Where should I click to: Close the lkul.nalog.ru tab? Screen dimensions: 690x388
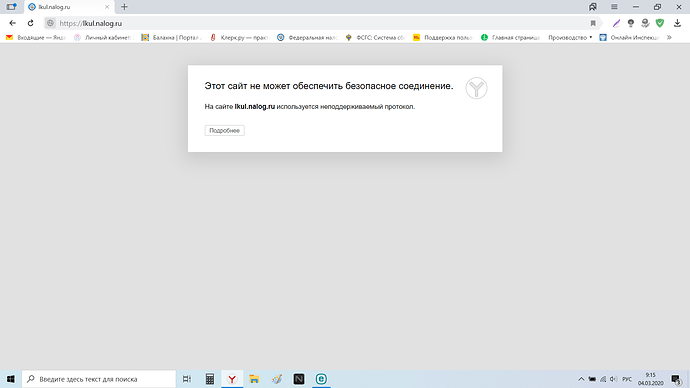pos(107,7)
